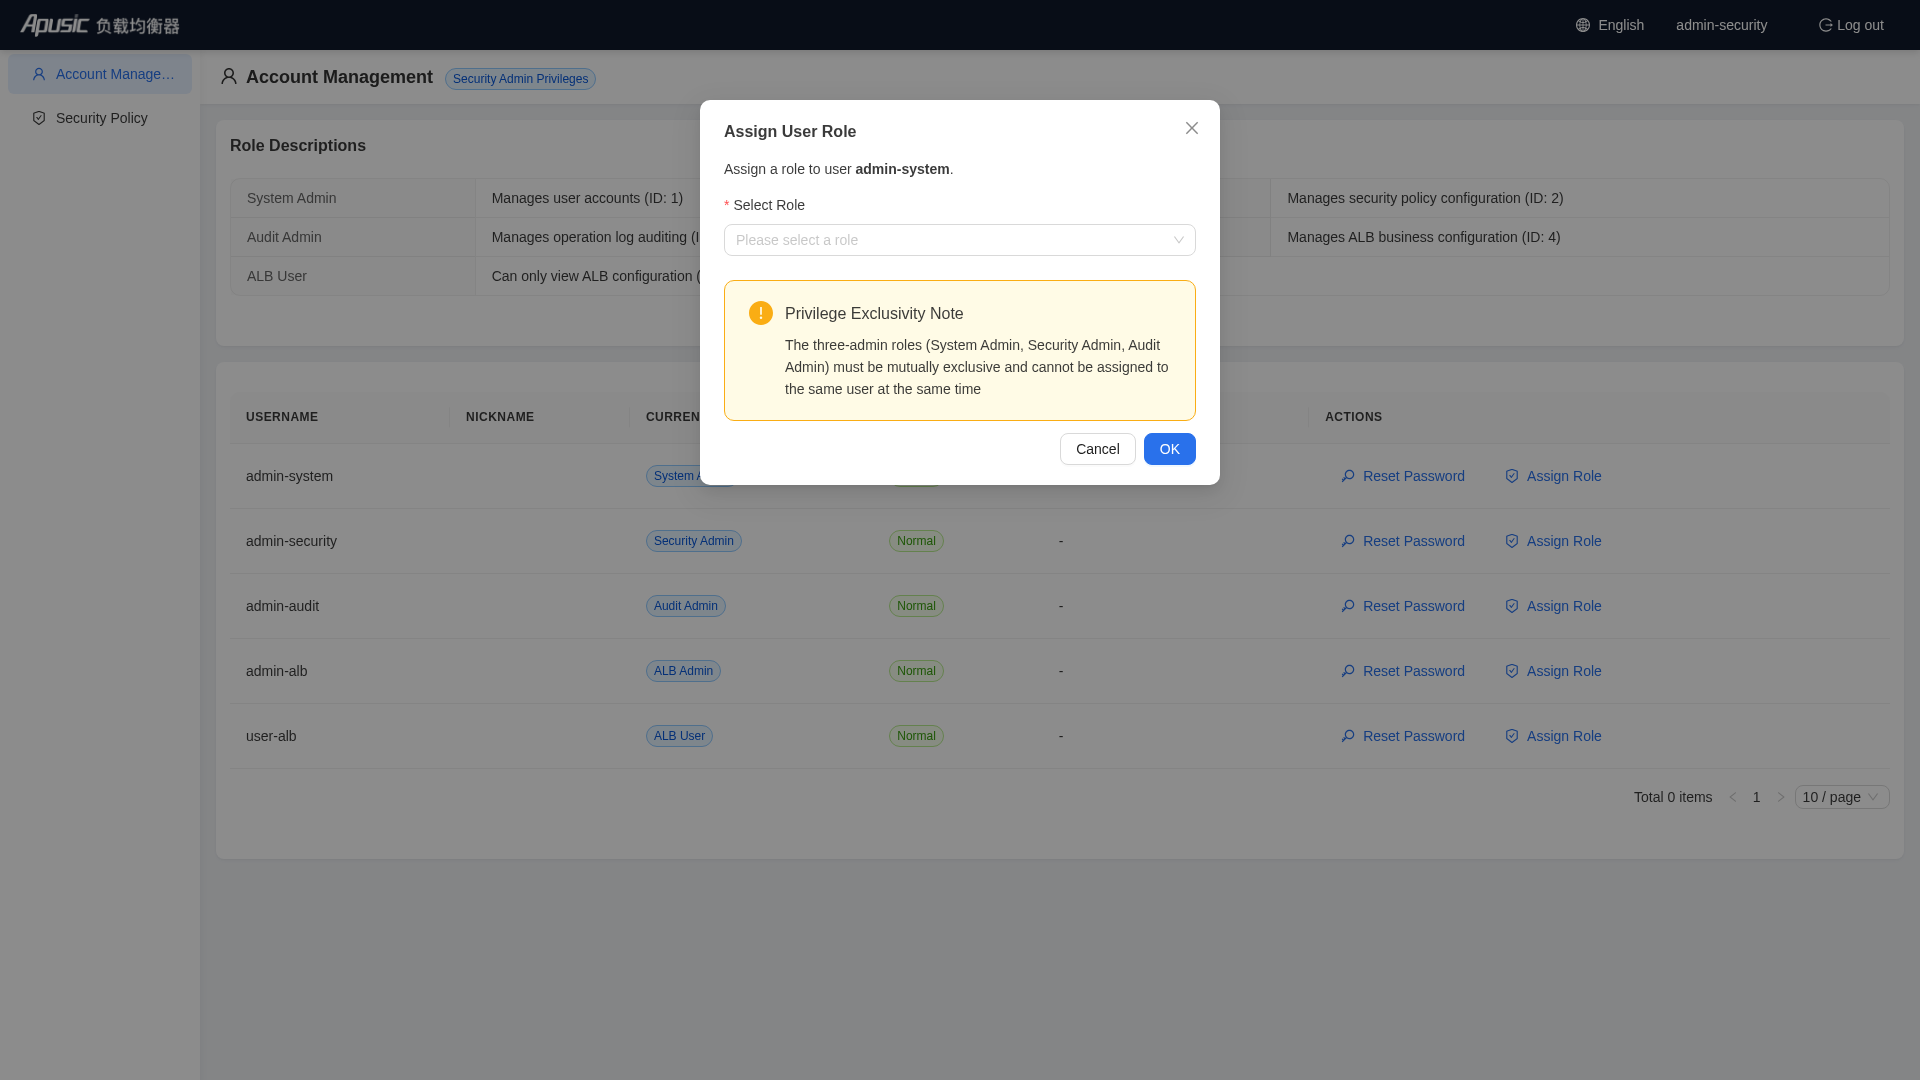This screenshot has height=1080, width=1920.
Task: Close the Assign User Role dialog
Action: pyautogui.click(x=1192, y=128)
